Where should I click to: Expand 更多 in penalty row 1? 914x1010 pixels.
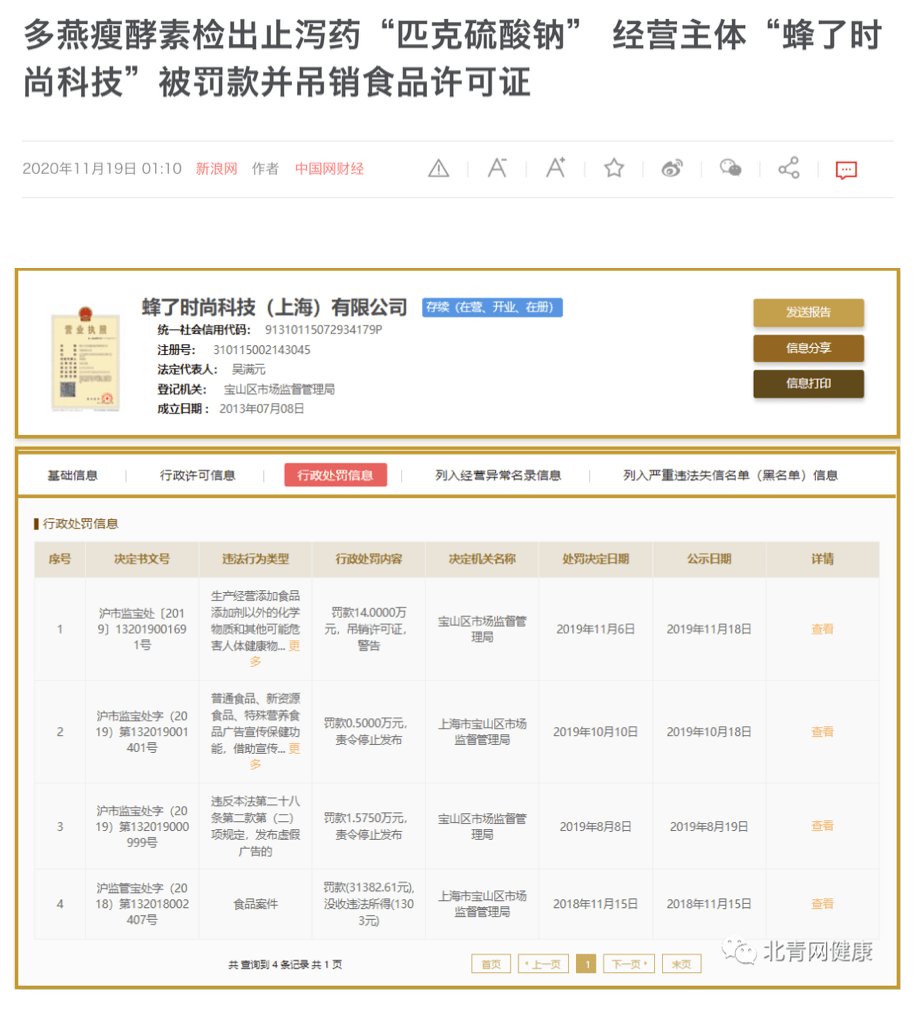(x=275, y=653)
